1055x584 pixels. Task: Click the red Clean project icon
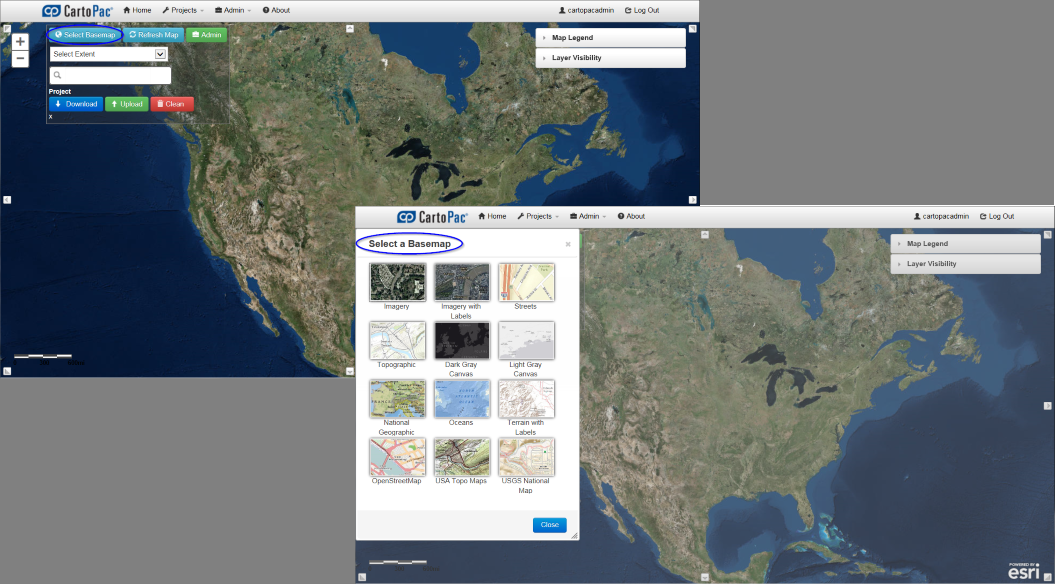(160, 103)
